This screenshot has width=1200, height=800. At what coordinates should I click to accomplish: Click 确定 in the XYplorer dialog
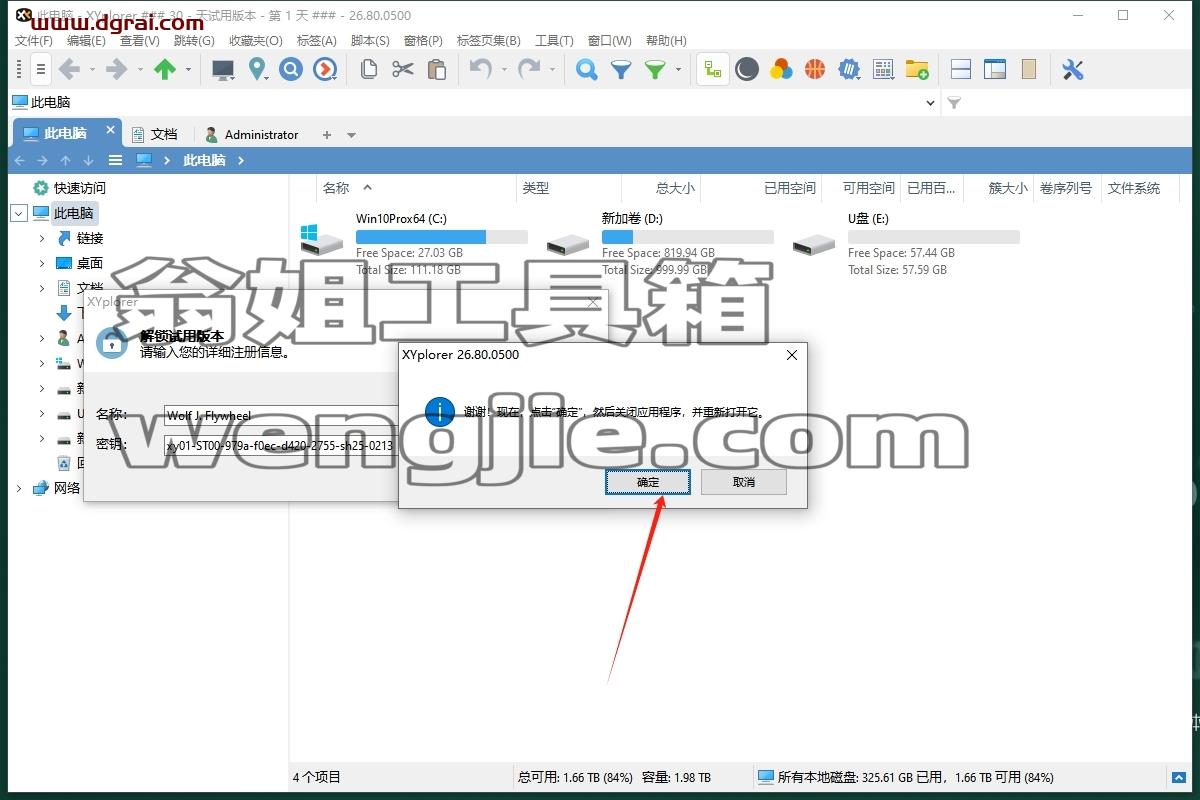(x=648, y=482)
